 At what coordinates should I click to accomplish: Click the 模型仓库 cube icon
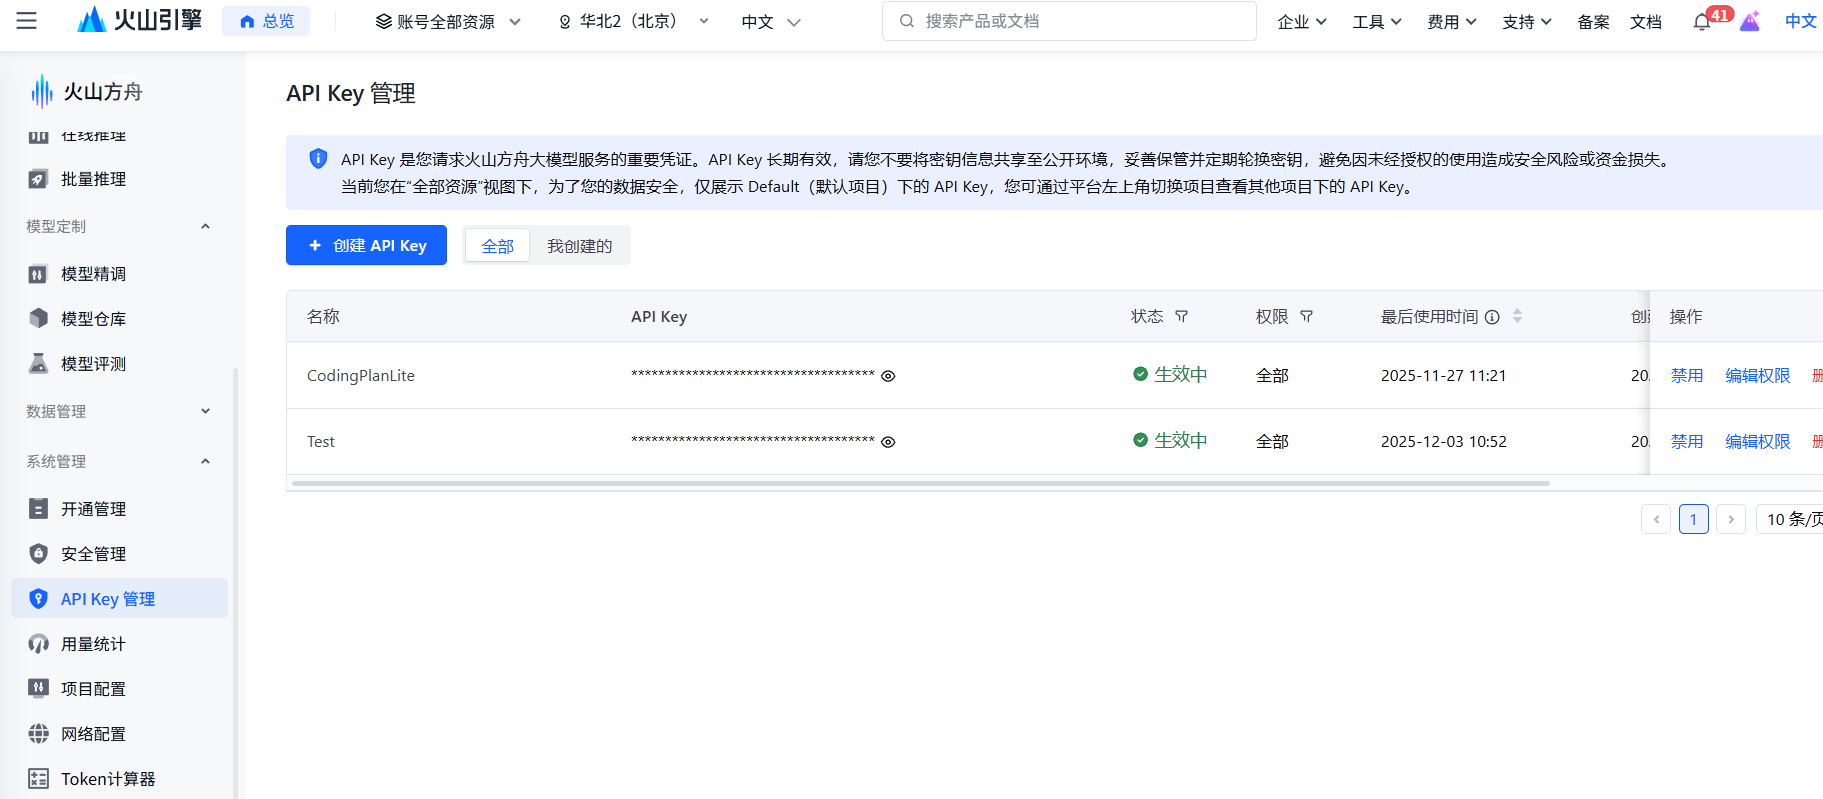point(38,319)
